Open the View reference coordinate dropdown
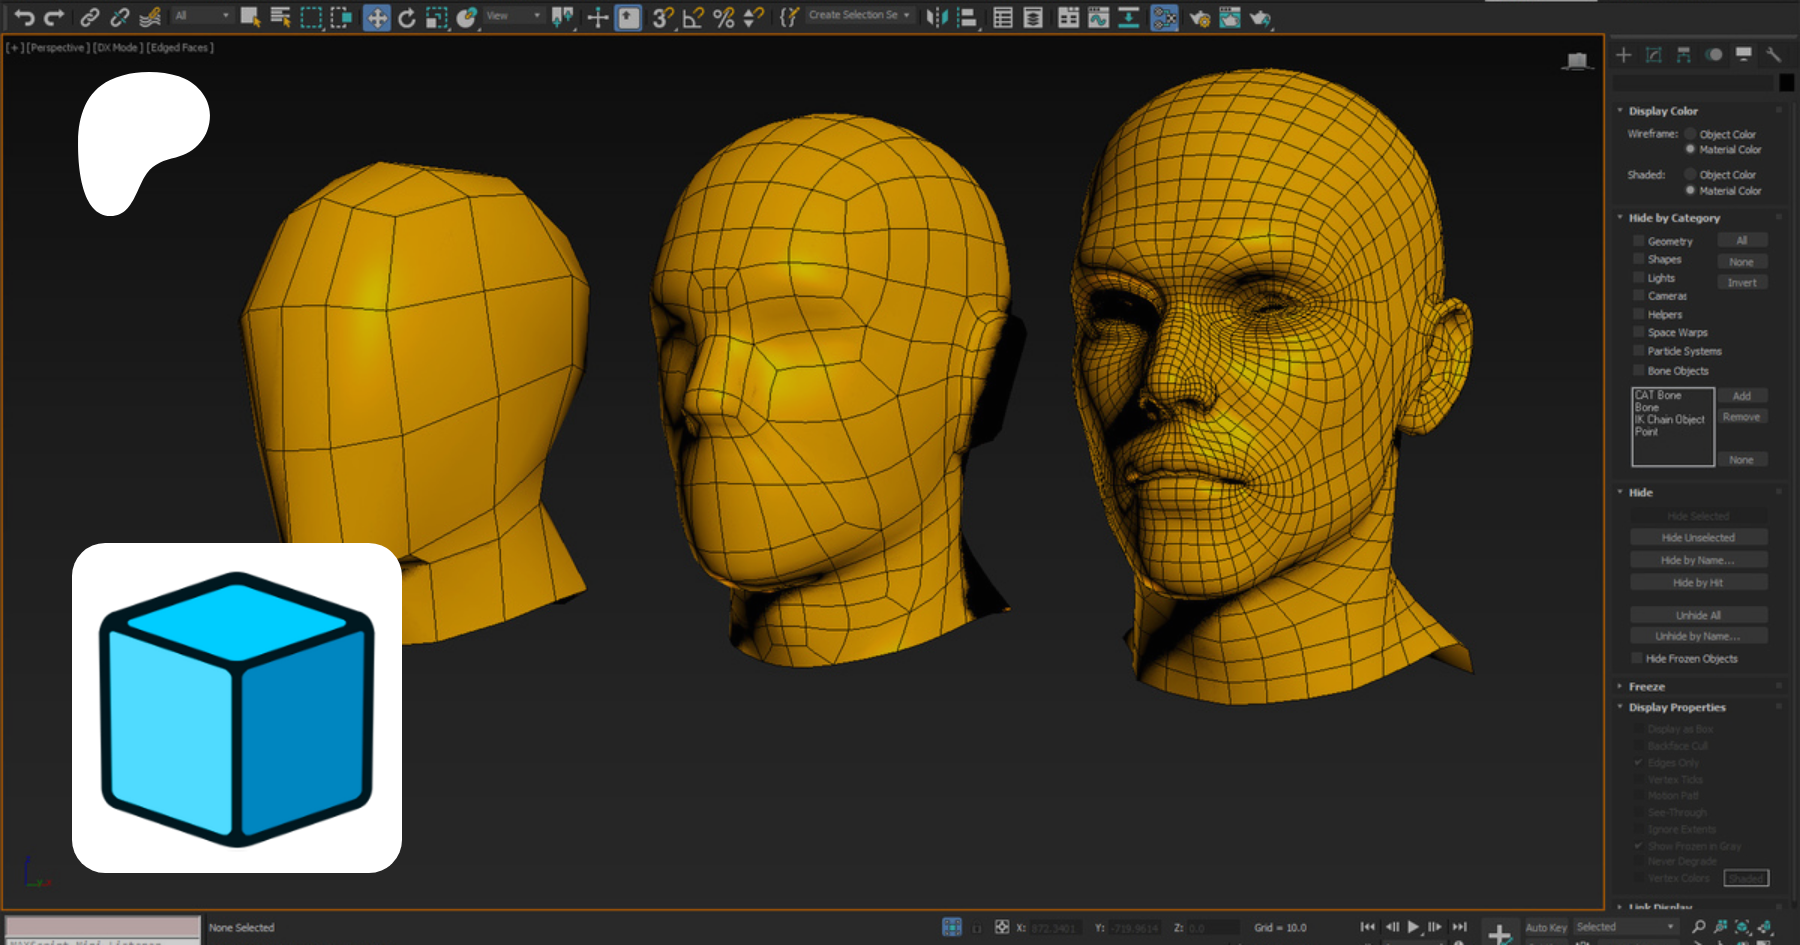 pos(514,16)
